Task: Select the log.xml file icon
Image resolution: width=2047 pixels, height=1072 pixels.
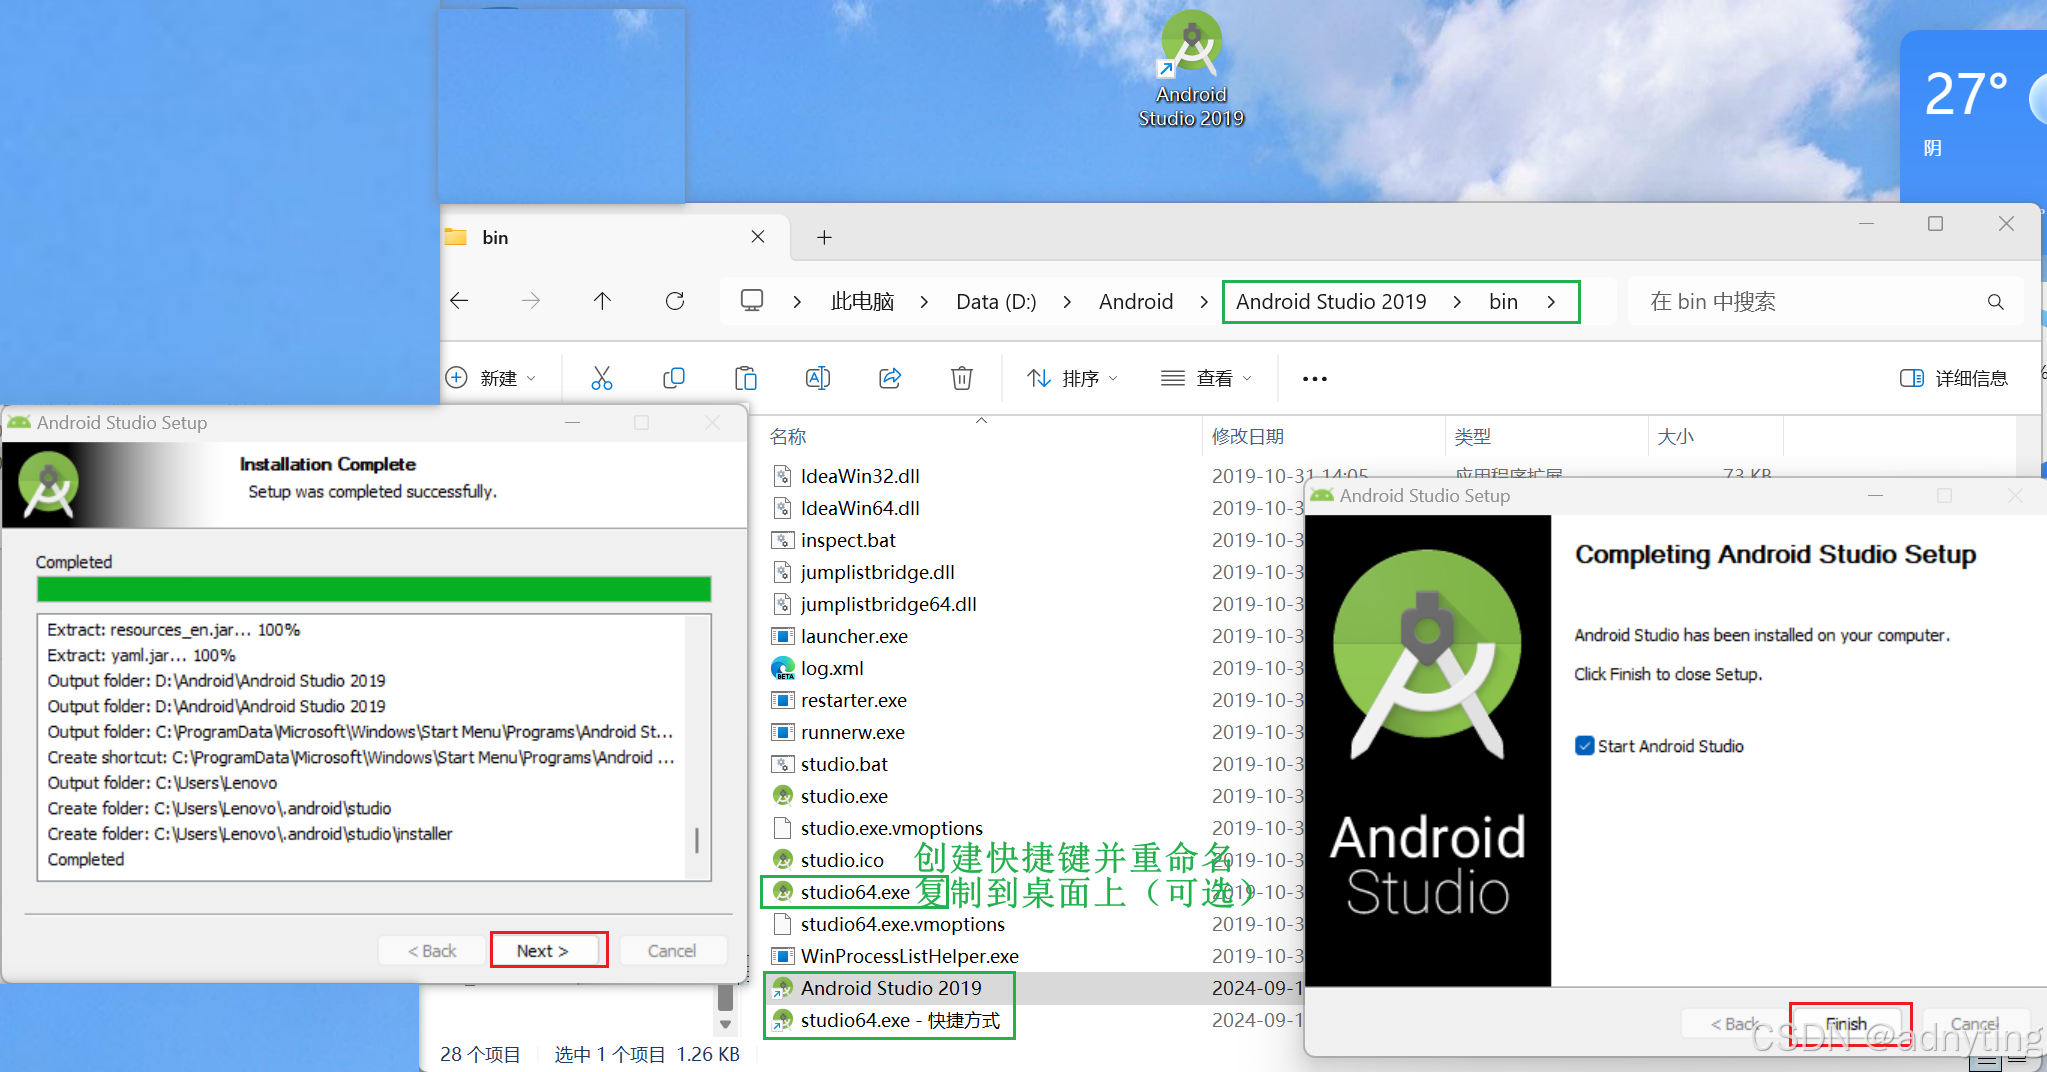Action: coord(783,668)
